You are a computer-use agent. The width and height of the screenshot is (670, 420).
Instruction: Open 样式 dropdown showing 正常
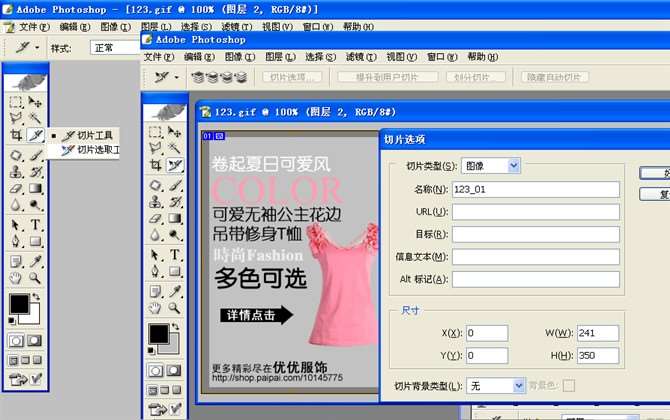click(x=115, y=48)
